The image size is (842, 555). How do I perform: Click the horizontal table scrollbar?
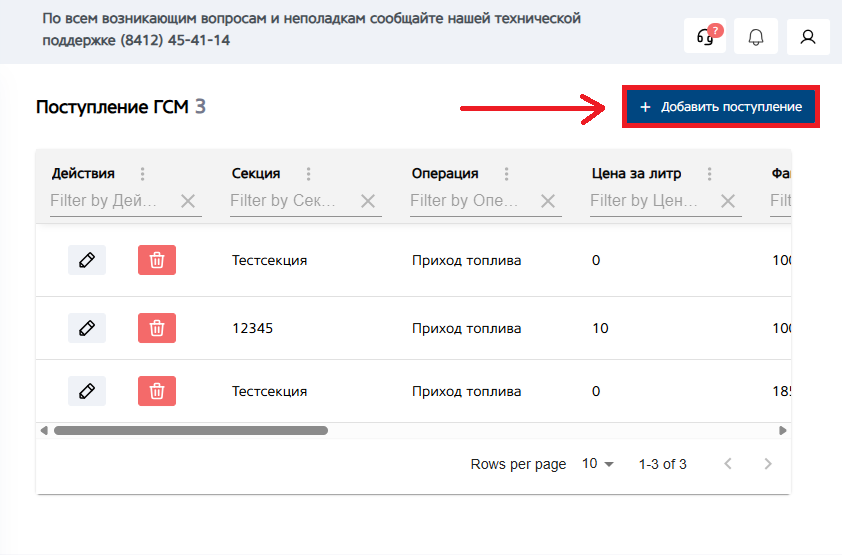pos(190,431)
